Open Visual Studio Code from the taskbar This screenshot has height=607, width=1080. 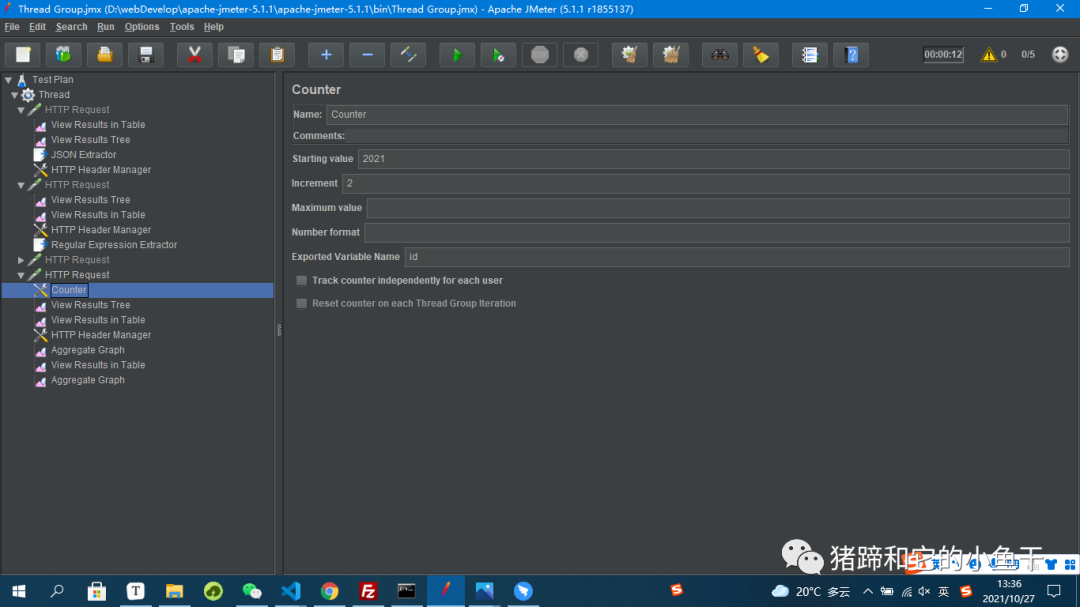click(x=291, y=591)
